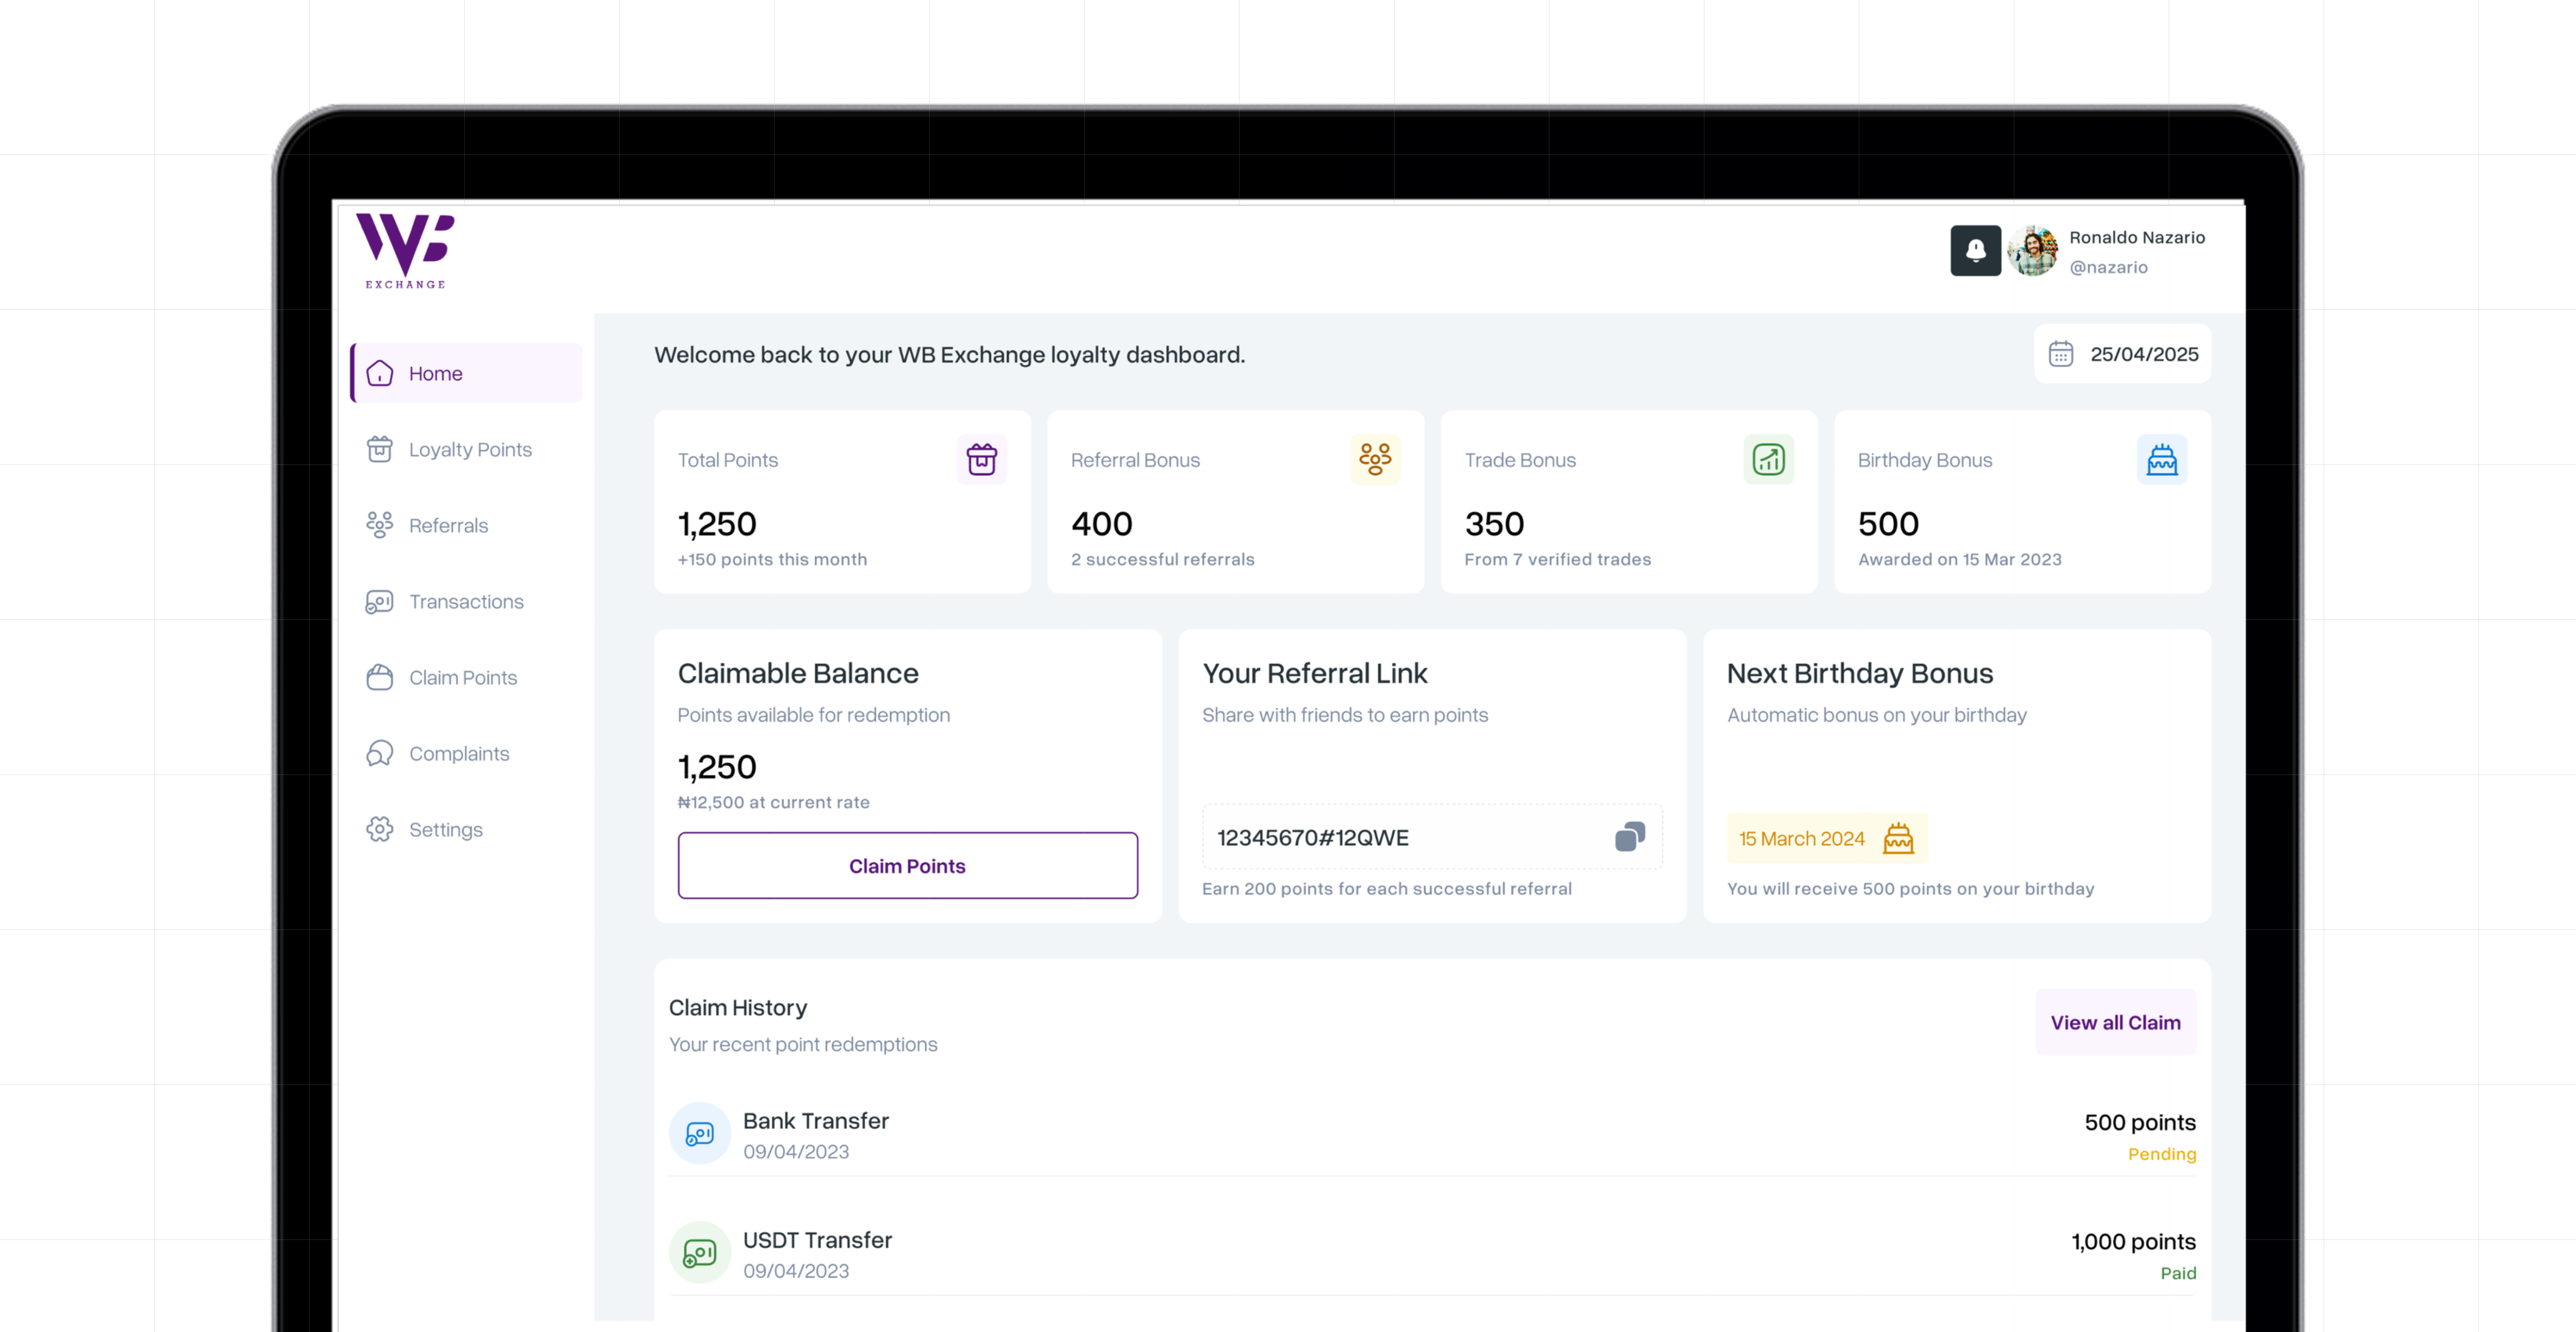The width and height of the screenshot is (2576, 1332).
Task: Click '+150 points this month' text
Action: pyautogui.click(x=772, y=560)
